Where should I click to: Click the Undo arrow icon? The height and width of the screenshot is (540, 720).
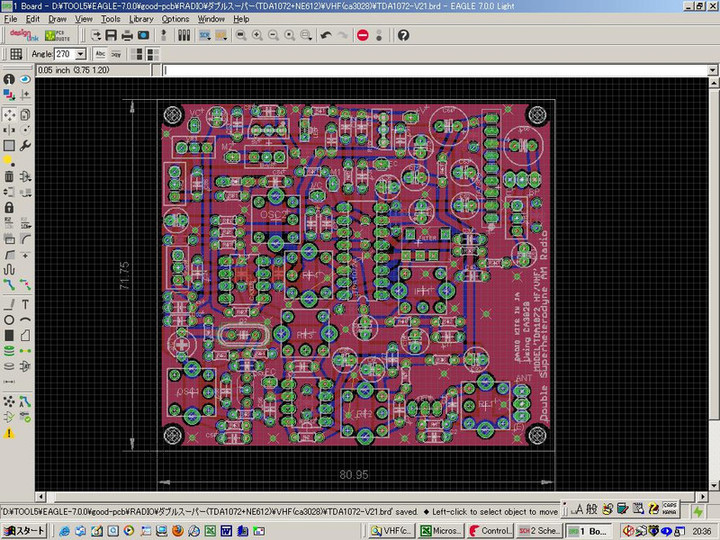pos(325,35)
